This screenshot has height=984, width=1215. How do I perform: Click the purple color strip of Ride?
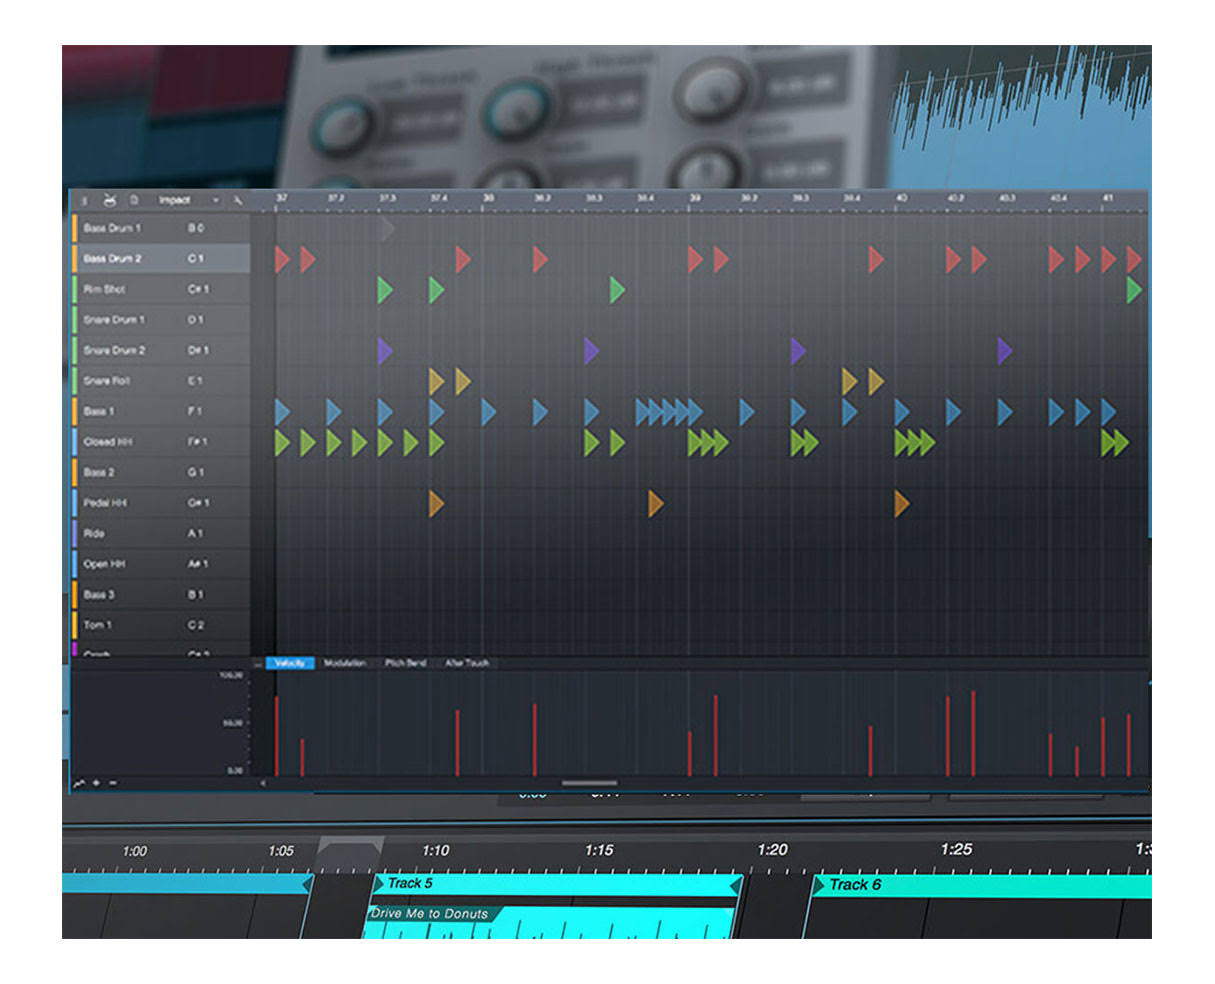(x=74, y=533)
